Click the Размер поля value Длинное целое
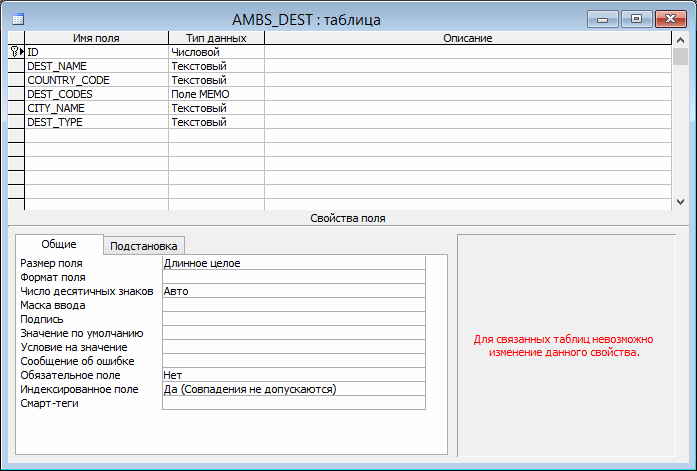Screen dimensions: 697x471 tap(294, 263)
